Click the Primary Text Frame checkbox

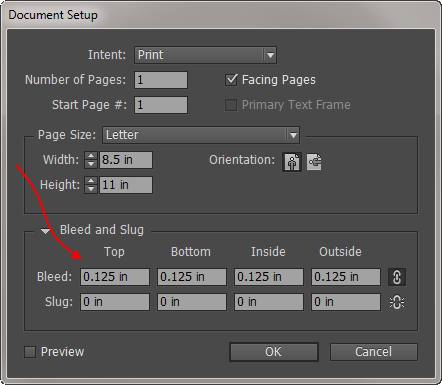(x=231, y=105)
